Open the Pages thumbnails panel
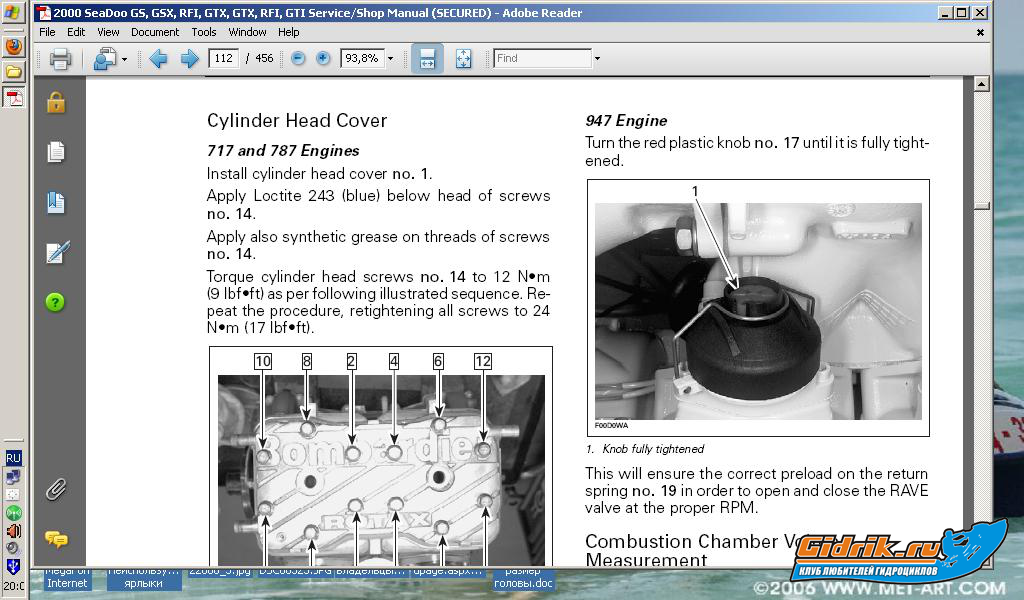This screenshot has width=1024, height=600. tap(56, 152)
